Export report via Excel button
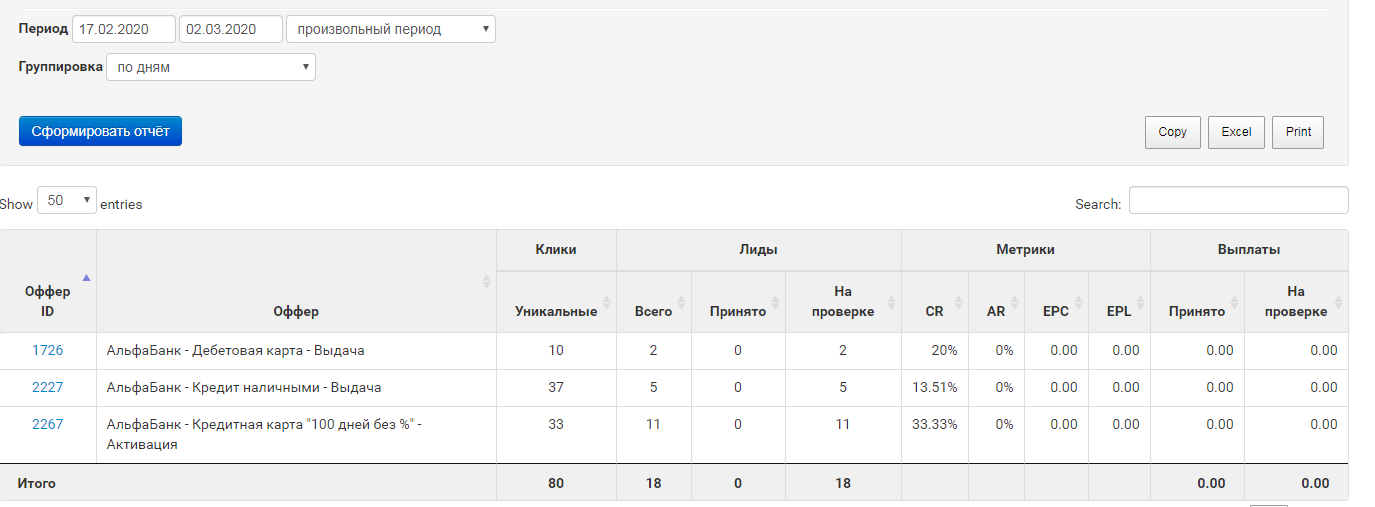 (1236, 132)
